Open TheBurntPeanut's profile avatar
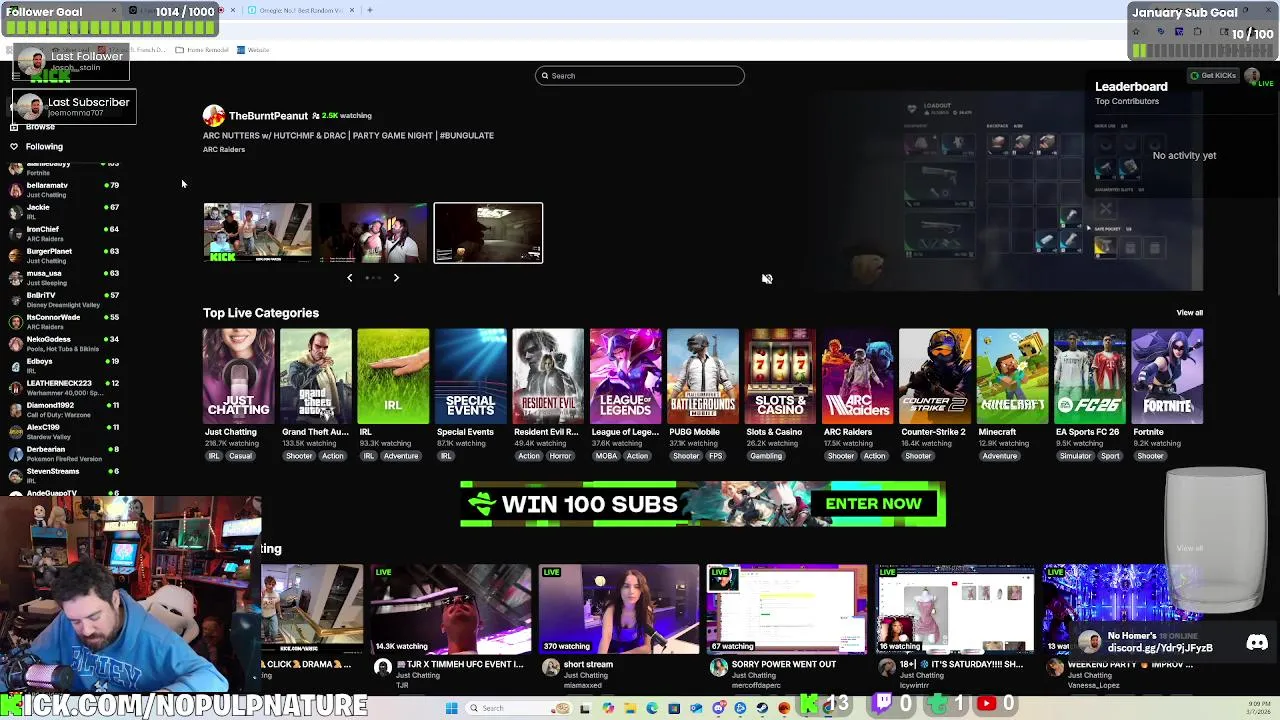 (213, 116)
